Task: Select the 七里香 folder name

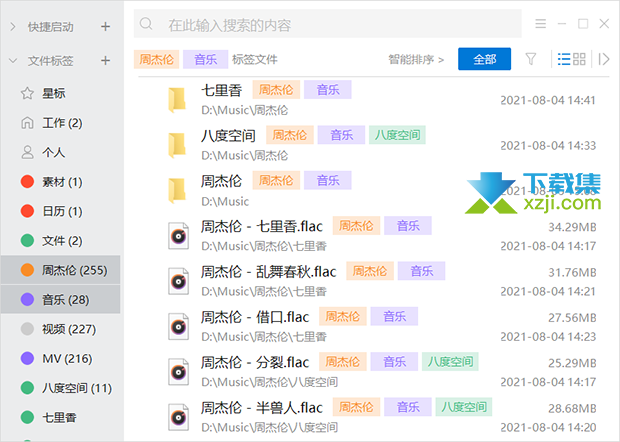Action: (x=221, y=90)
